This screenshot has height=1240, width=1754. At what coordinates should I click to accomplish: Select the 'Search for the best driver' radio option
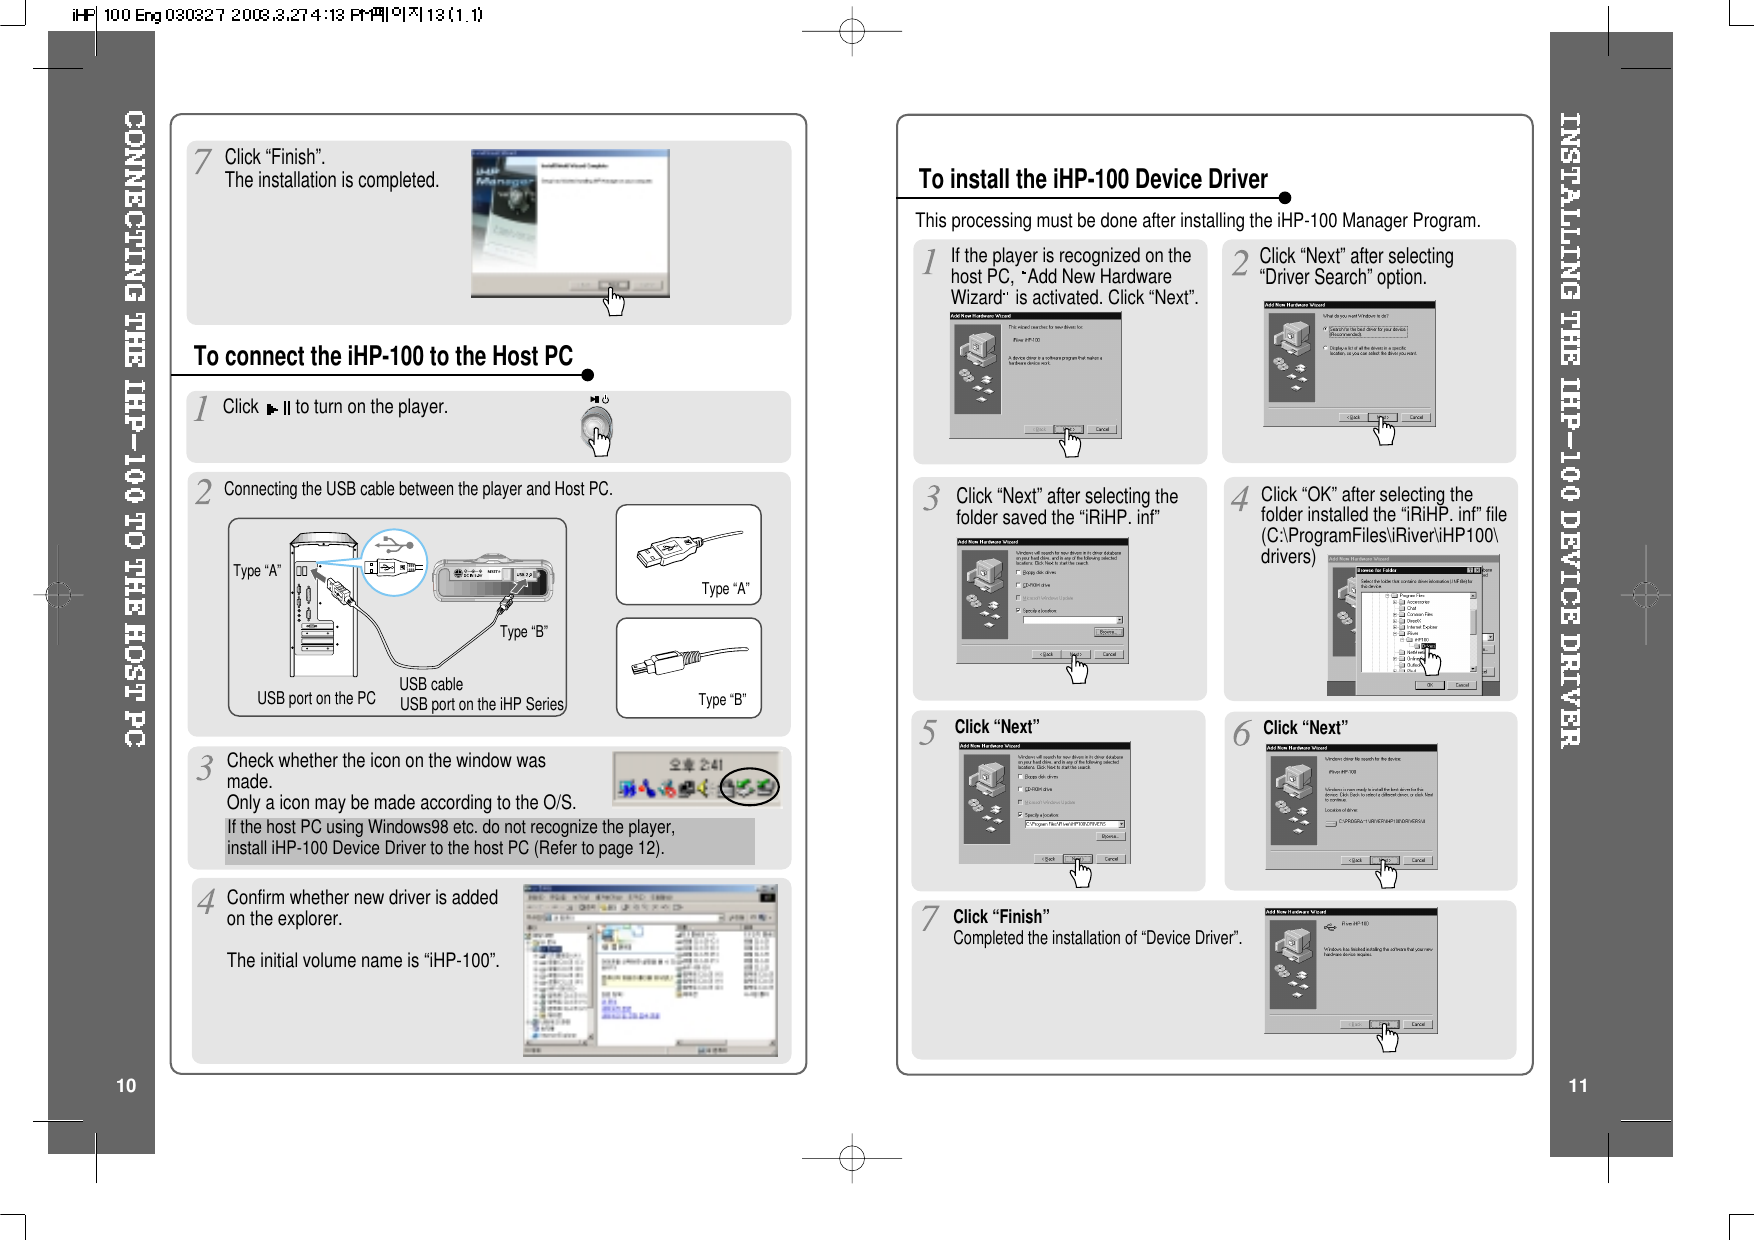tap(1325, 328)
